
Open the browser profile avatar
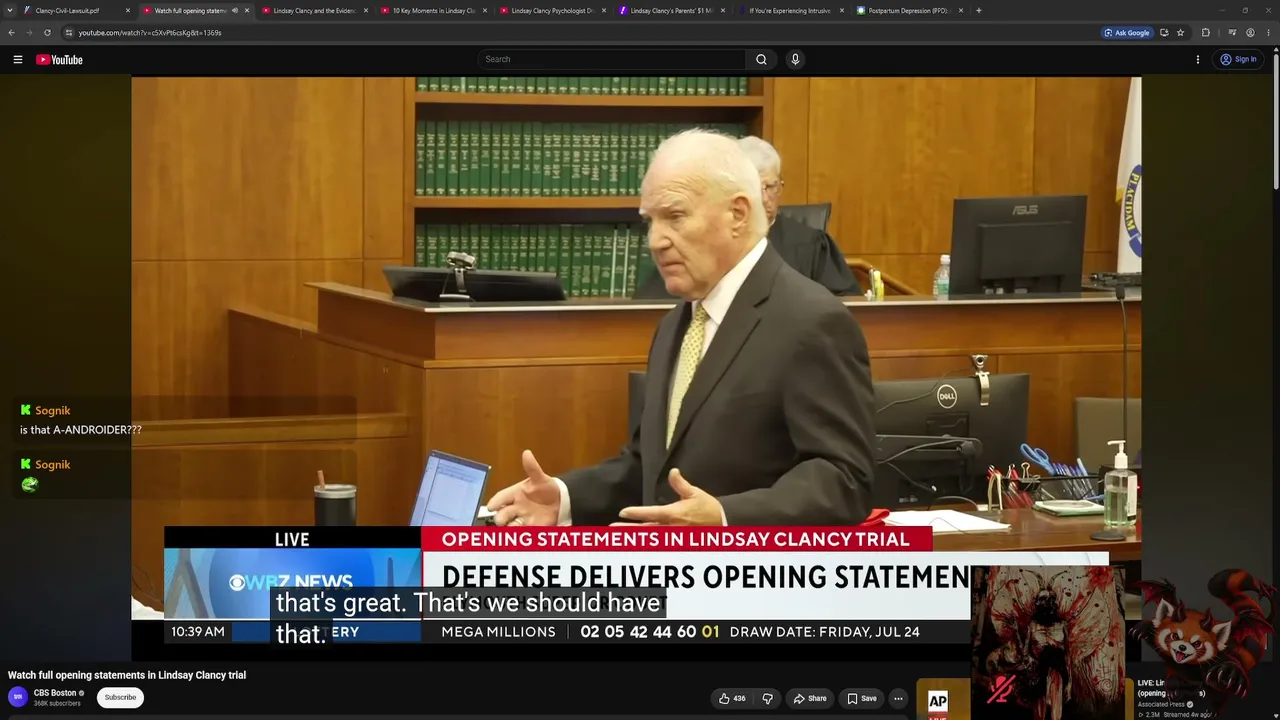pyautogui.click(x=1250, y=33)
